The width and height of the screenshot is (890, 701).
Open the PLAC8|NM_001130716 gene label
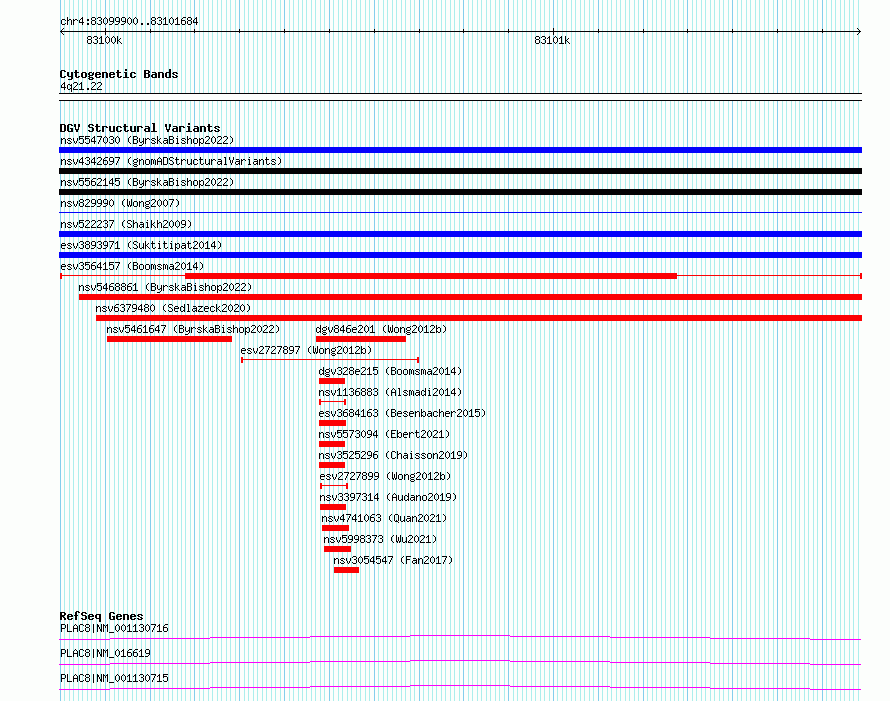click(x=114, y=628)
